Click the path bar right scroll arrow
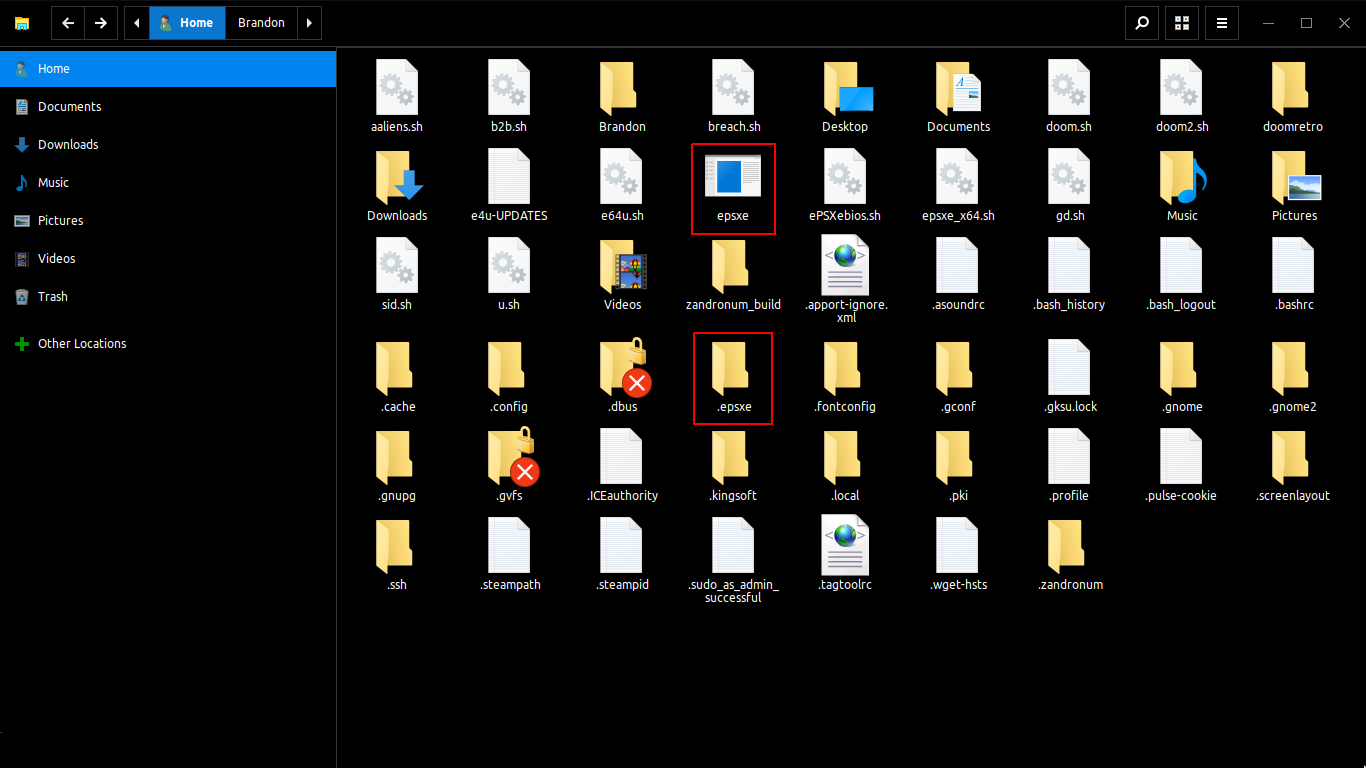This screenshot has height=768, width=1366. tap(309, 22)
